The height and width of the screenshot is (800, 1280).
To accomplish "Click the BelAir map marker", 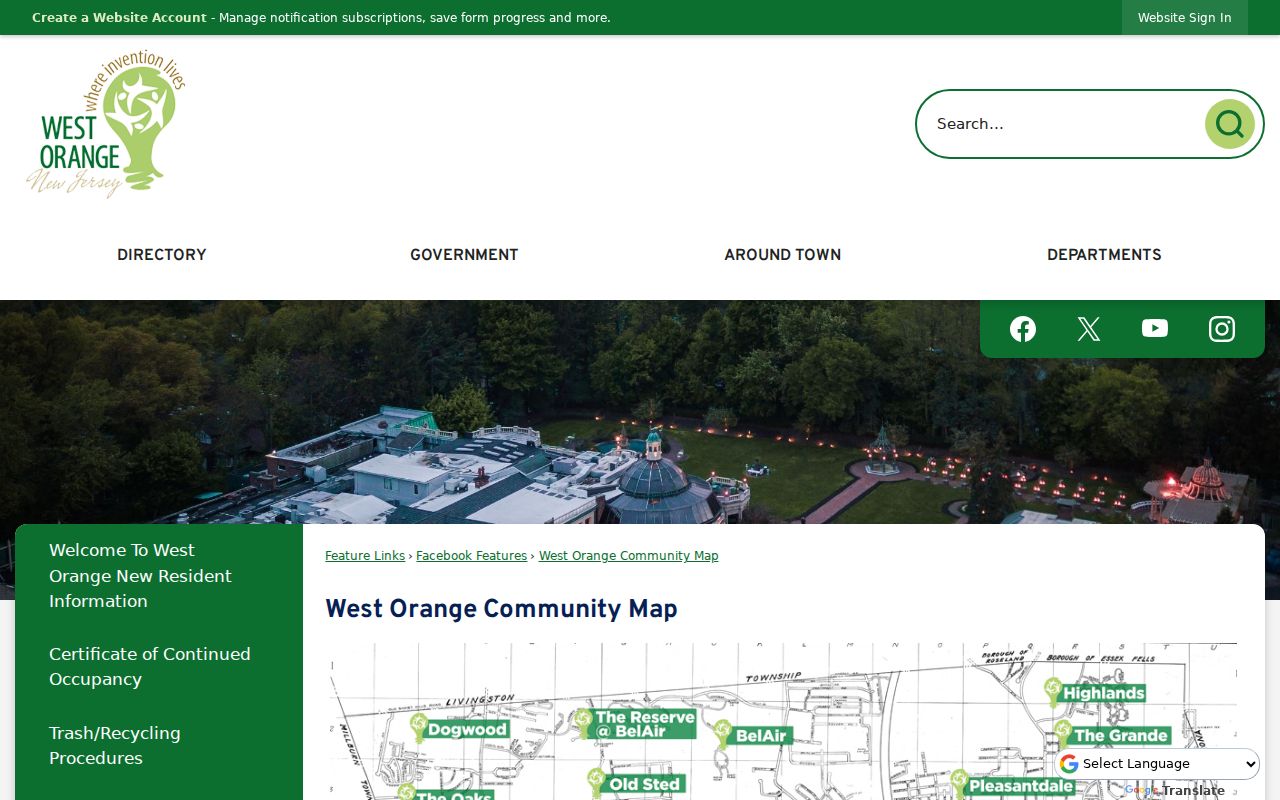I will (x=752, y=736).
